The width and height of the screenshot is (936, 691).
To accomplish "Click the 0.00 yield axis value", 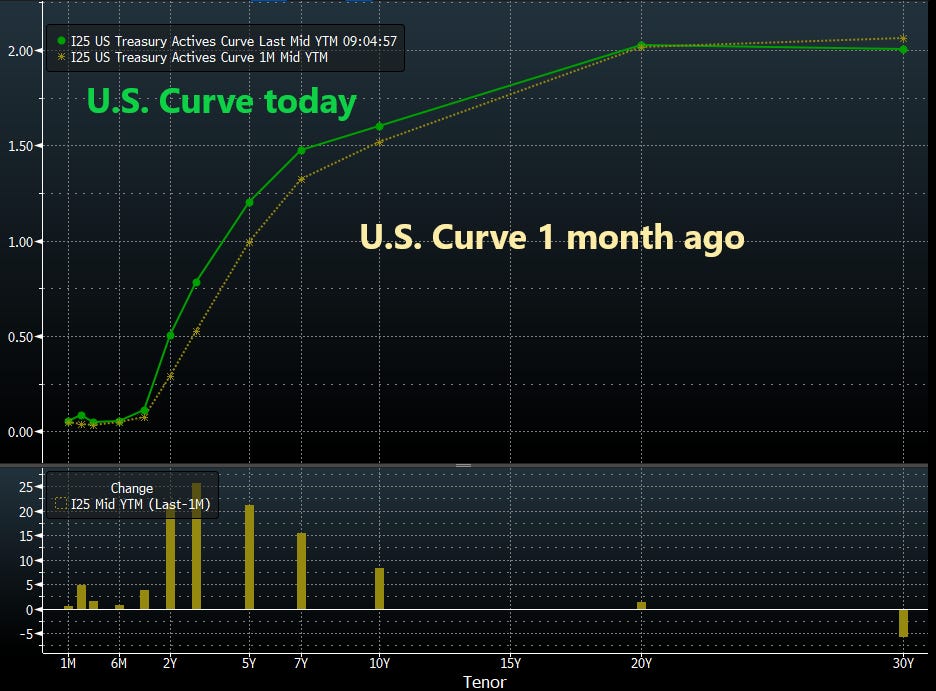I will click(20, 432).
